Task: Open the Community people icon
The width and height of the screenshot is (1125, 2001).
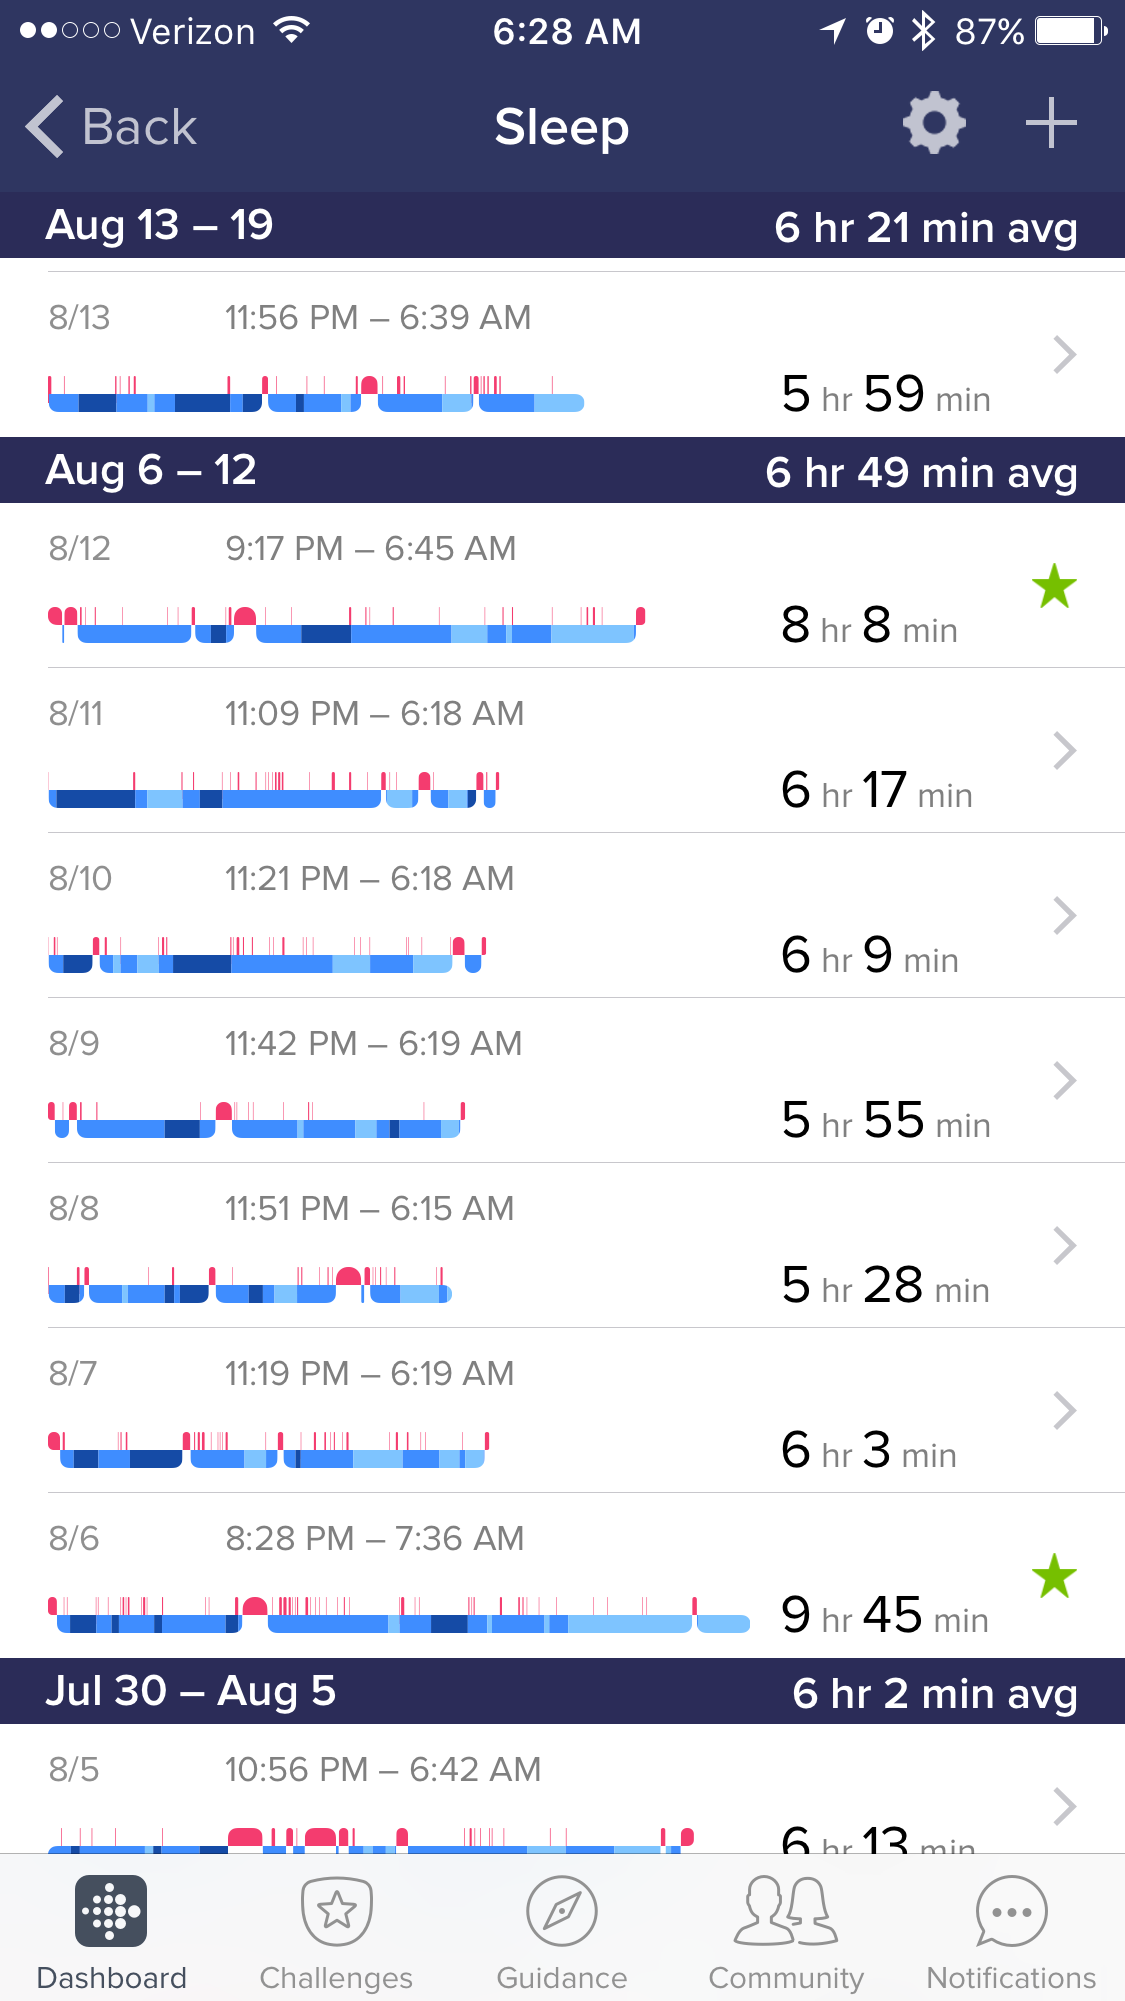Action: 786,1912
